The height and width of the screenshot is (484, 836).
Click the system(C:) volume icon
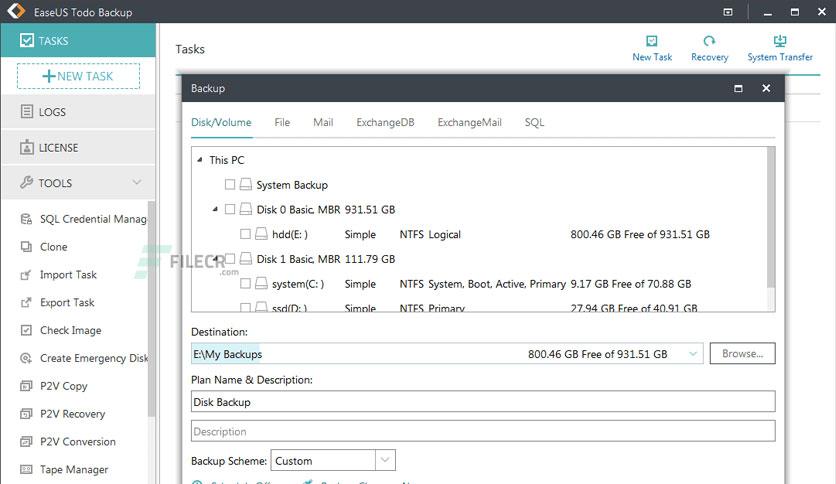click(x=261, y=283)
